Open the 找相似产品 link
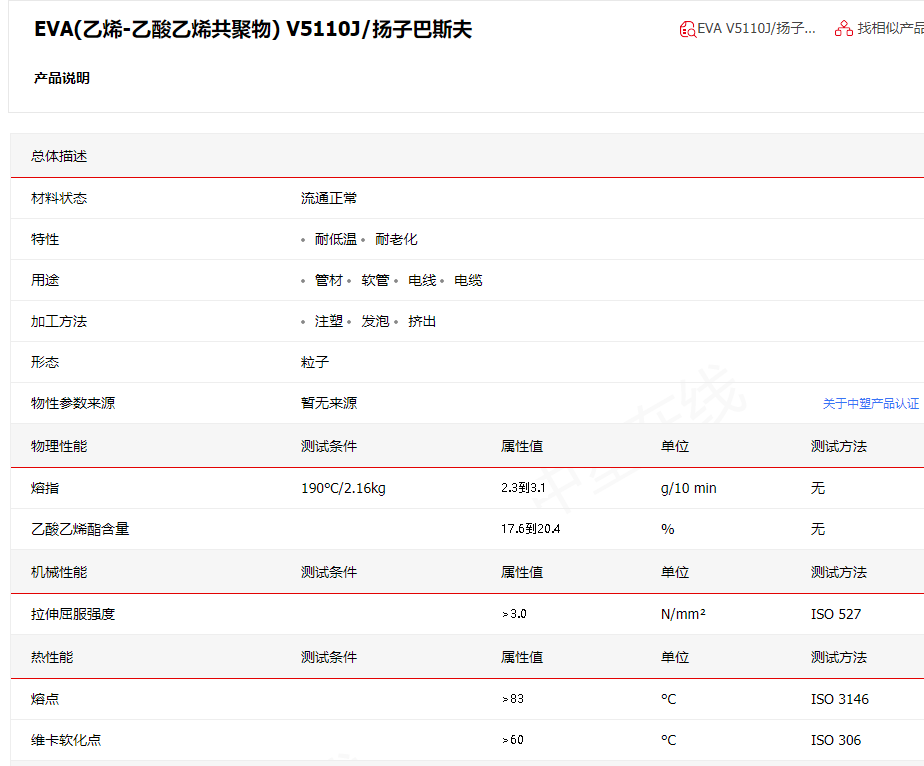 (x=890, y=28)
